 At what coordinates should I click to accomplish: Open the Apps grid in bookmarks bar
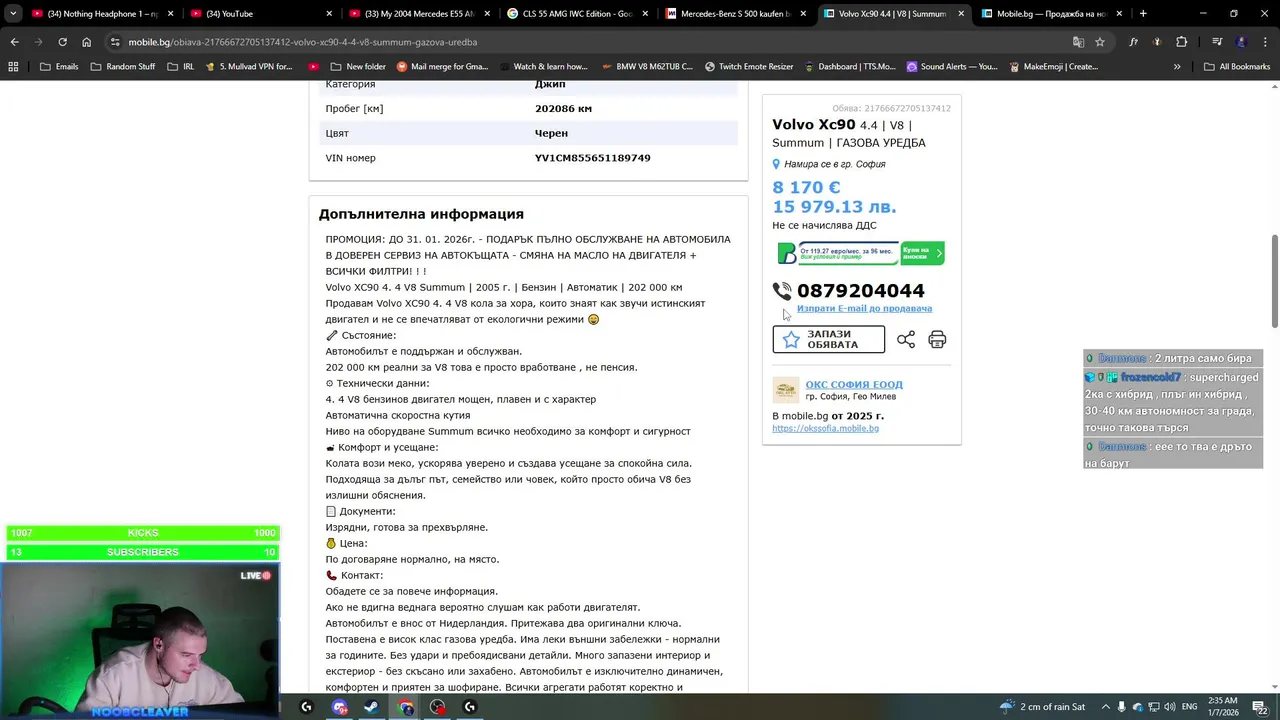tap(13, 67)
